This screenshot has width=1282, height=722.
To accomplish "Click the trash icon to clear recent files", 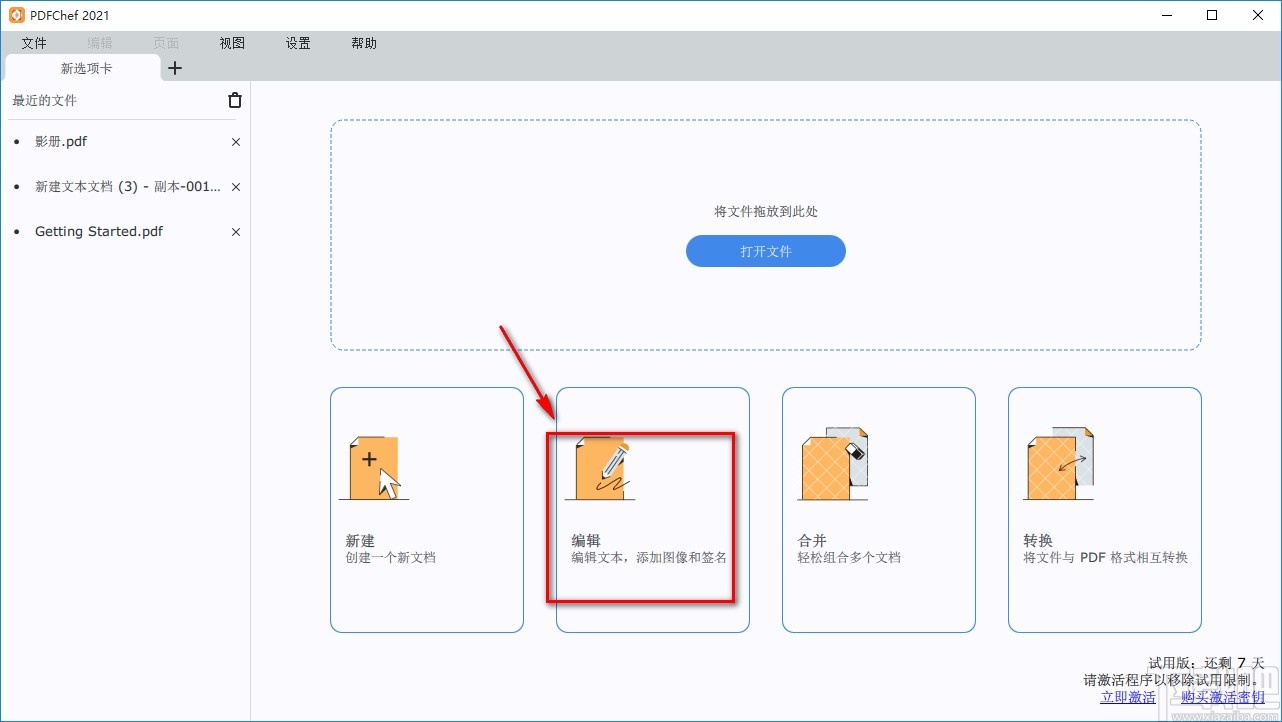I will click(x=234, y=100).
